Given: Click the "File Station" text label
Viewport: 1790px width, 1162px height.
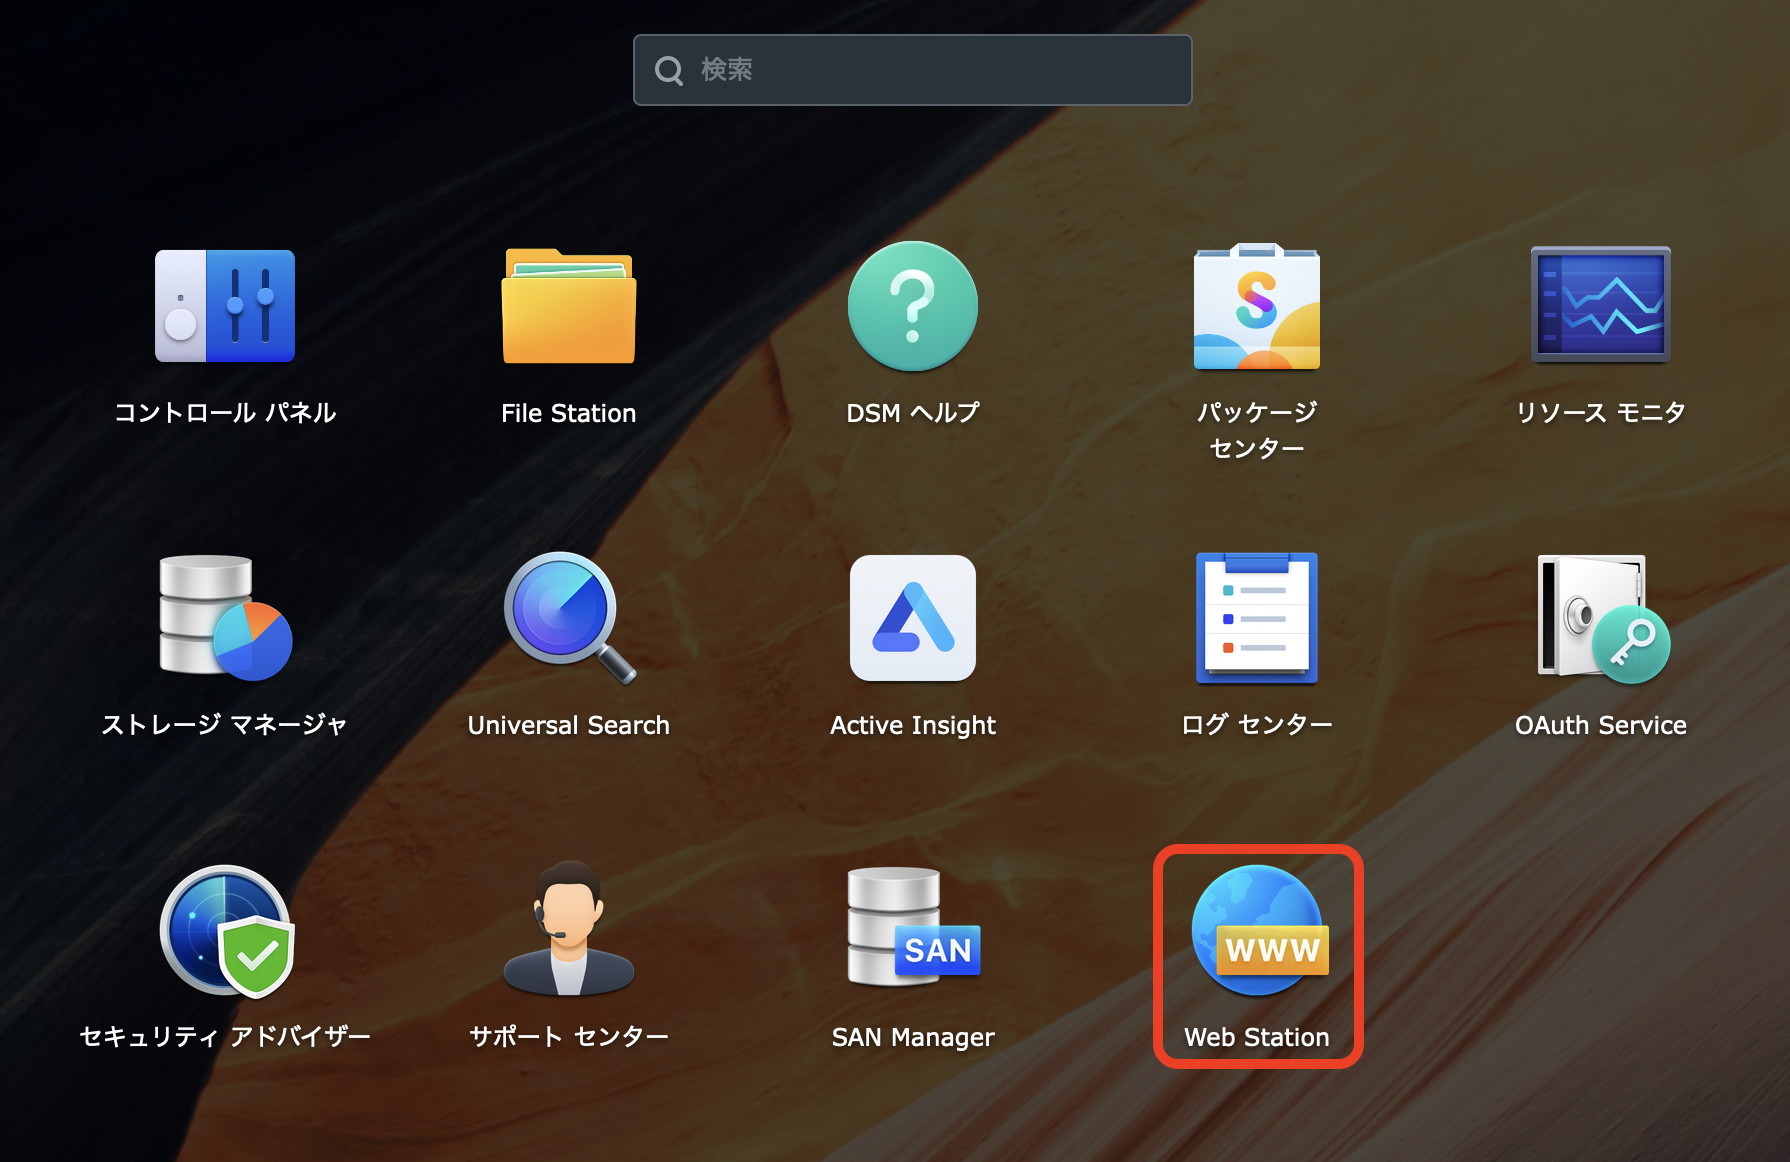Looking at the screenshot, I should [x=568, y=413].
